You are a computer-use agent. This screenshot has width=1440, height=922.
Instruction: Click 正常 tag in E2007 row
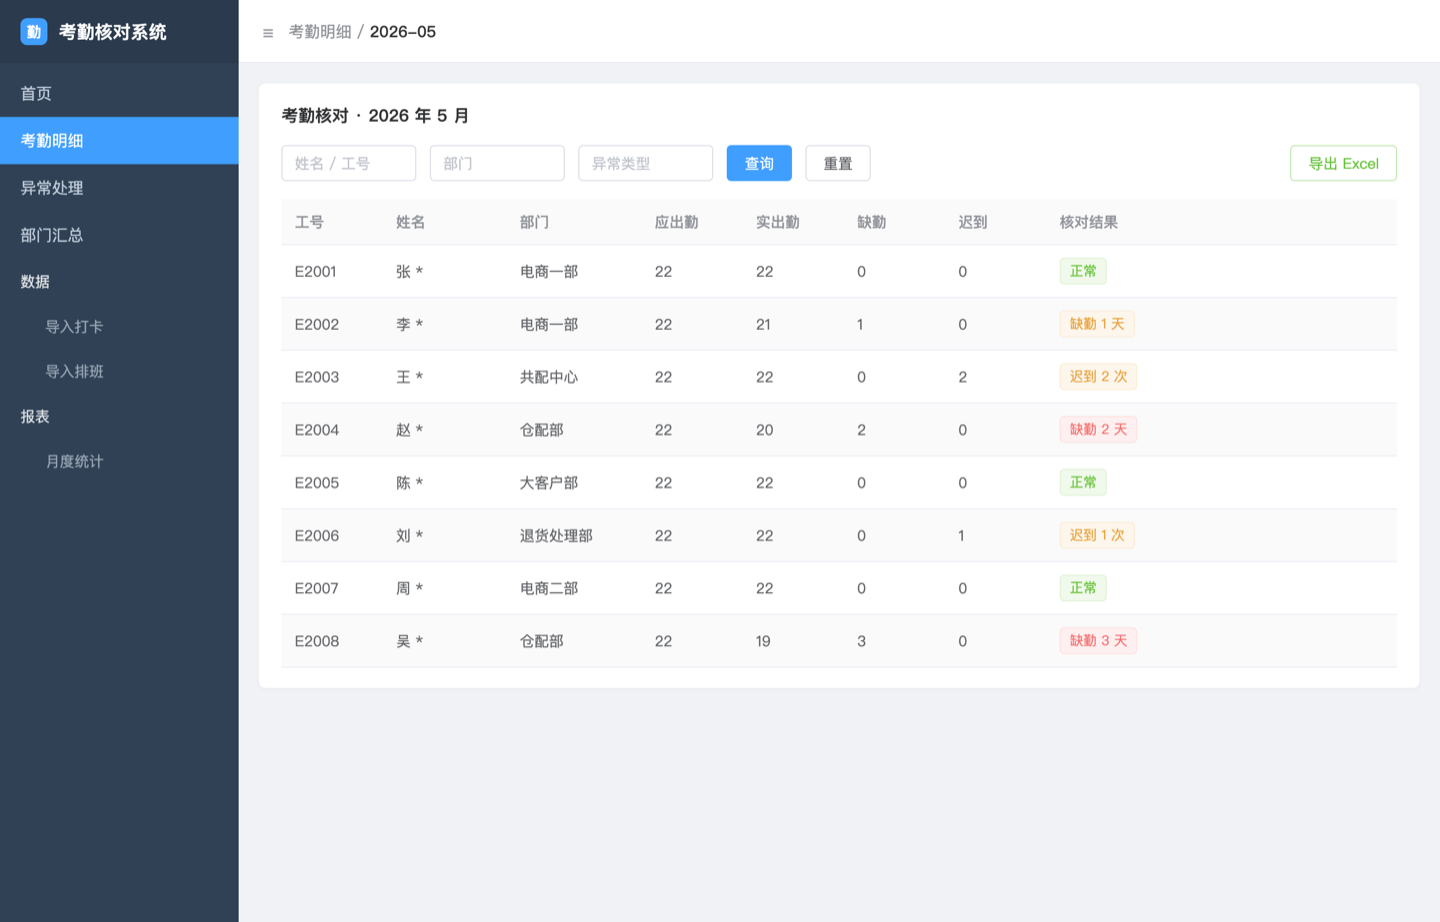click(x=1083, y=588)
